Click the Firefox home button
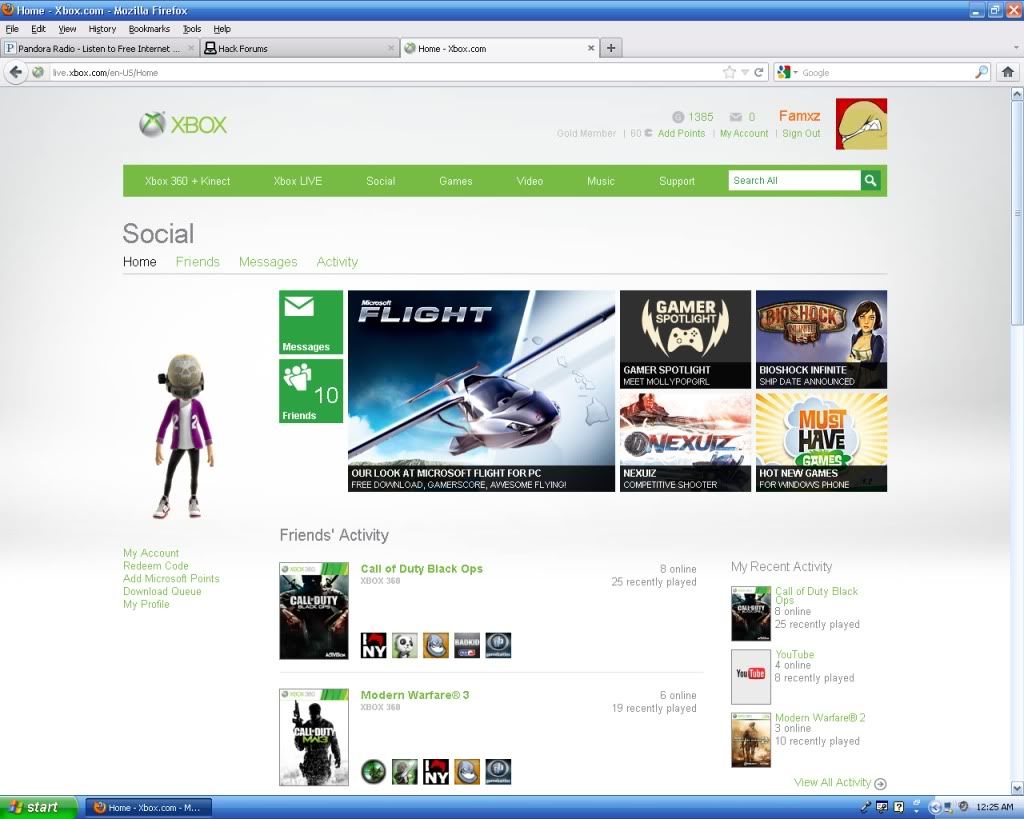 tap(1008, 72)
